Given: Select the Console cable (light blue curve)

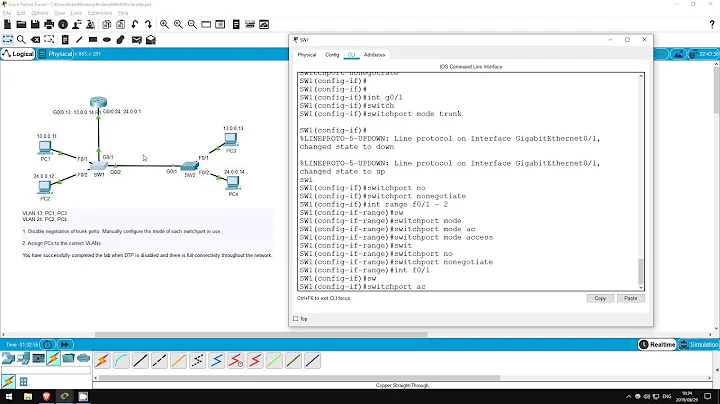Looking at the screenshot, I should [x=121, y=360].
